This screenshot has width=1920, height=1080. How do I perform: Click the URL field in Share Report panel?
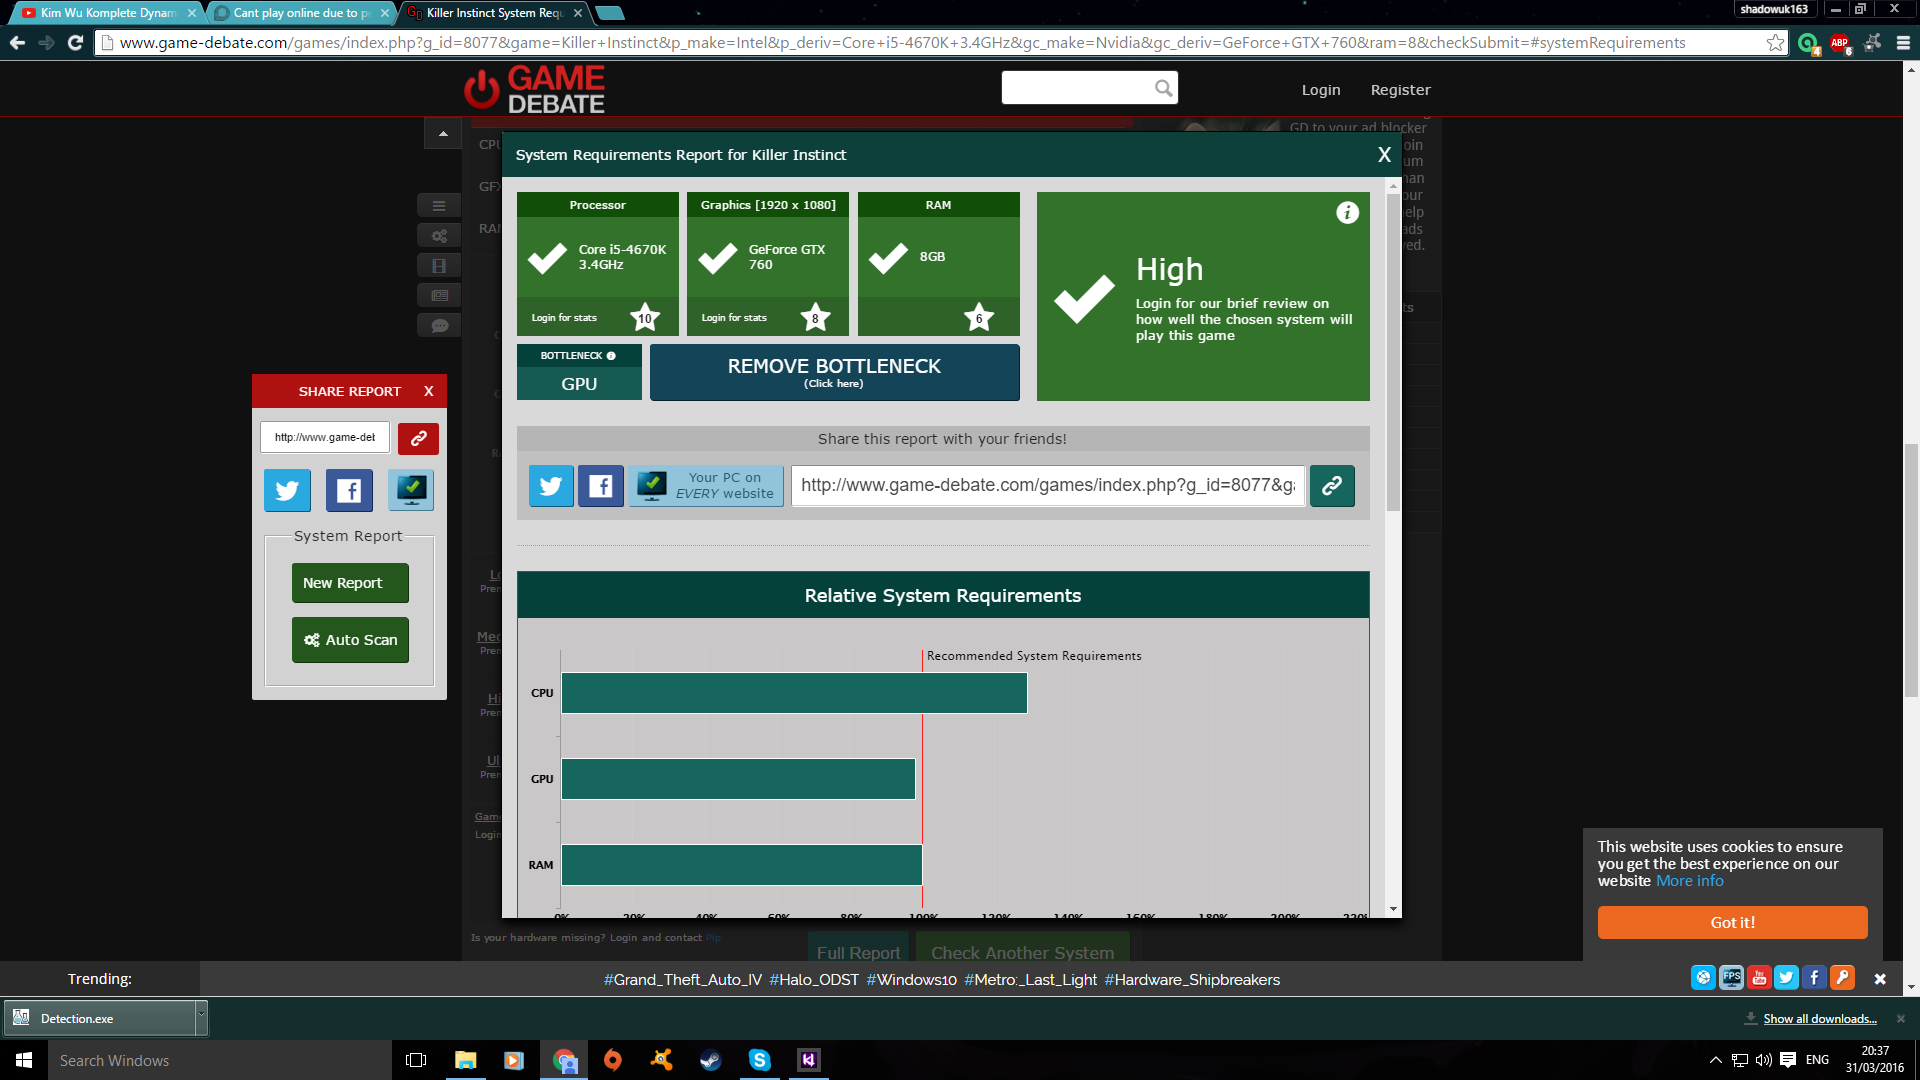point(325,438)
